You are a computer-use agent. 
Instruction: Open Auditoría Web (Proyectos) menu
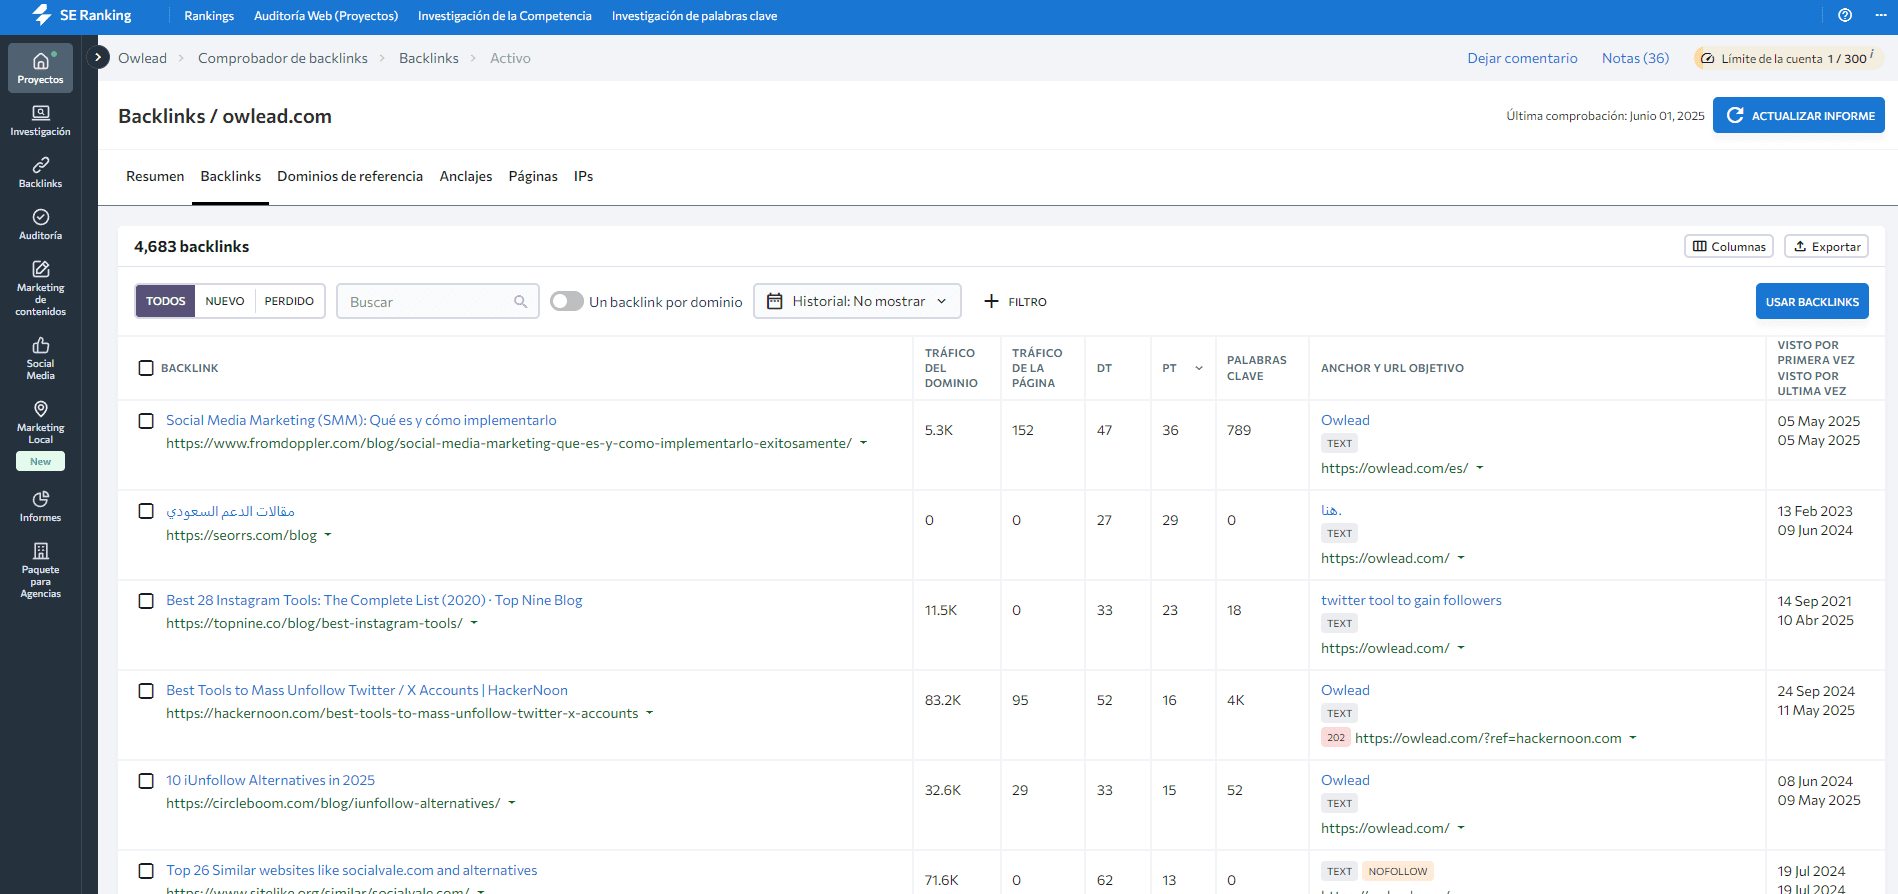(326, 16)
